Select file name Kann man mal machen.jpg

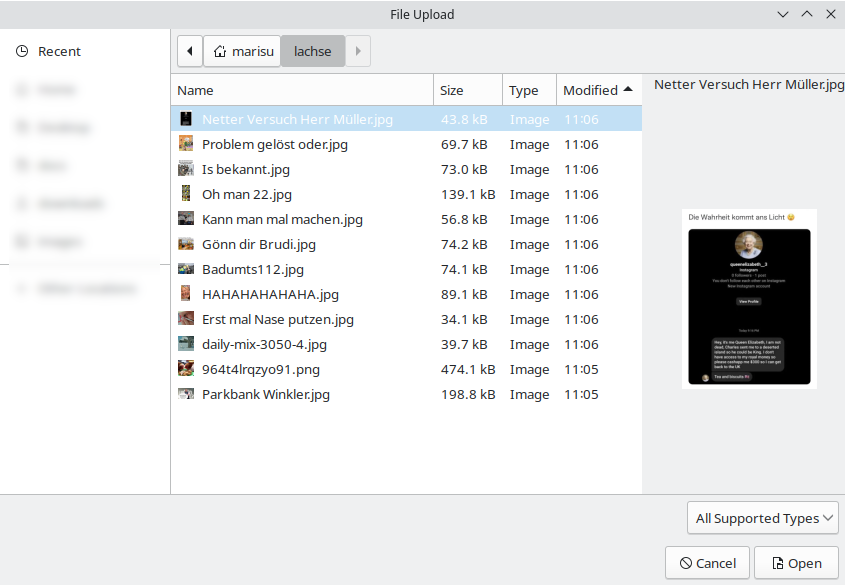pos(282,219)
